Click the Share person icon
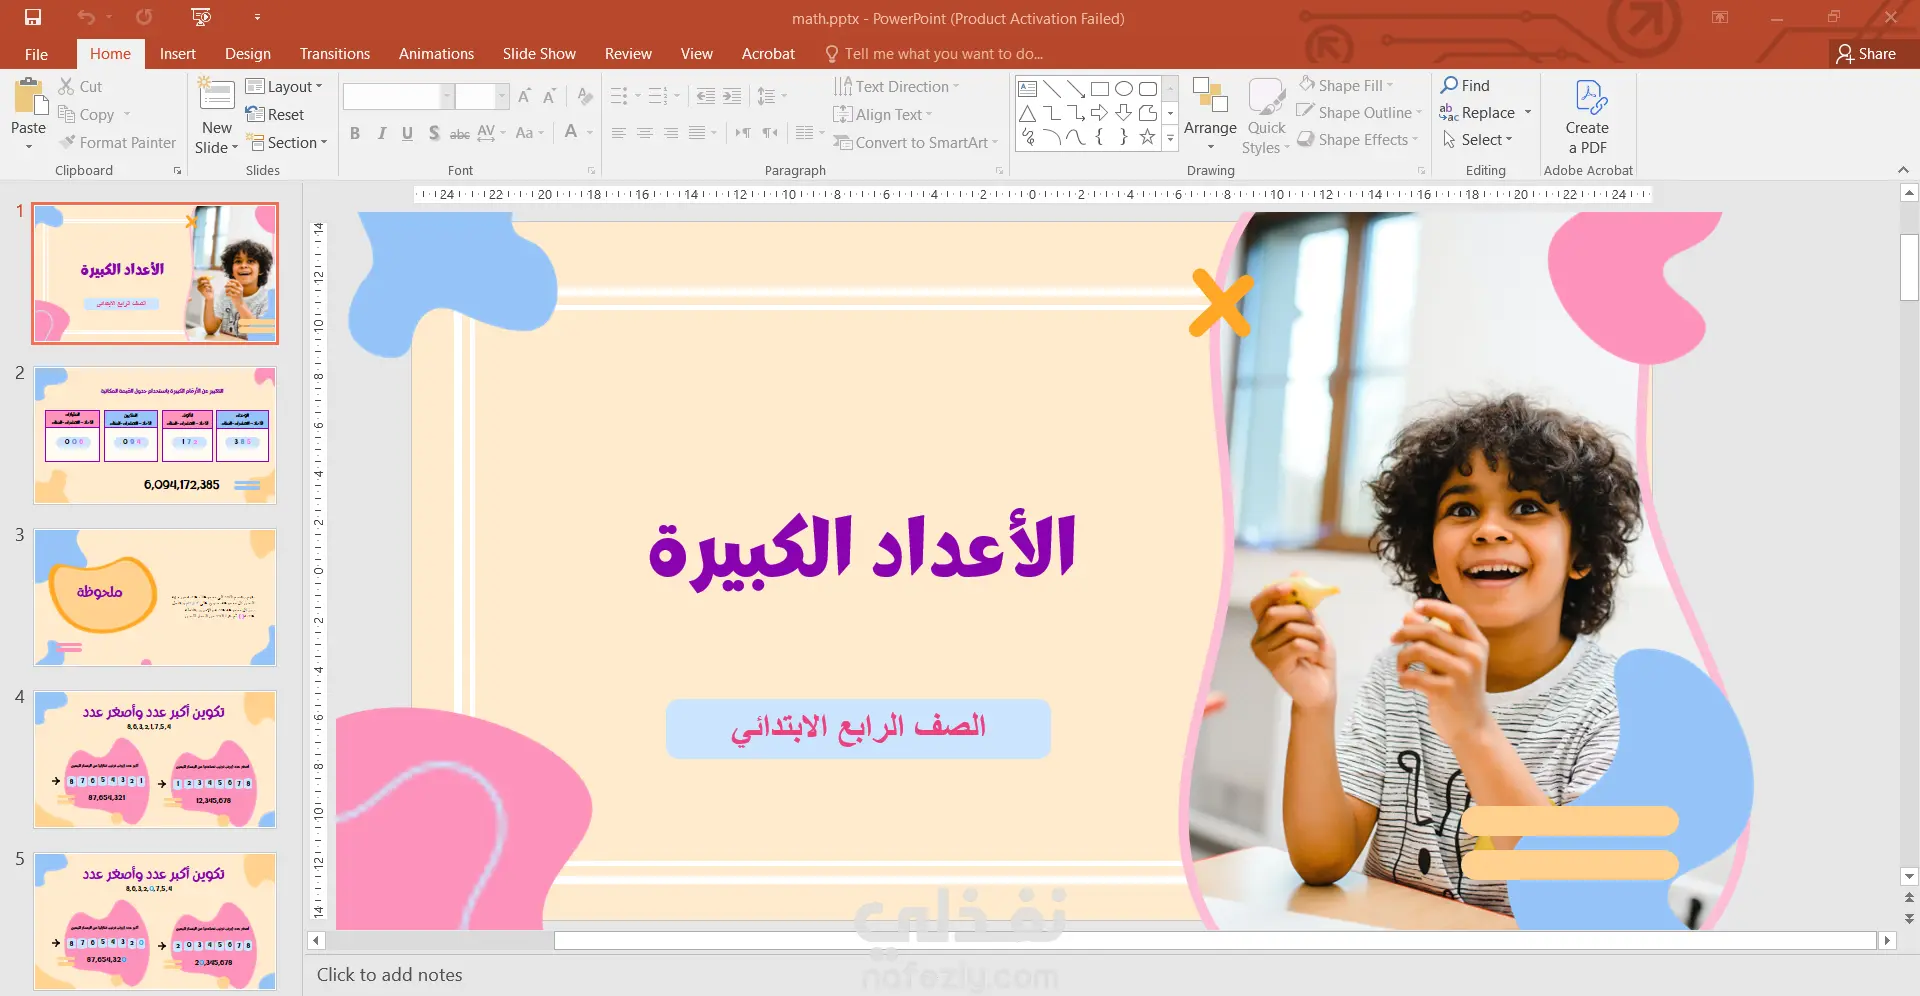Screen dimensions: 1920x996 pyautogui.click(x=1845, y=53)
